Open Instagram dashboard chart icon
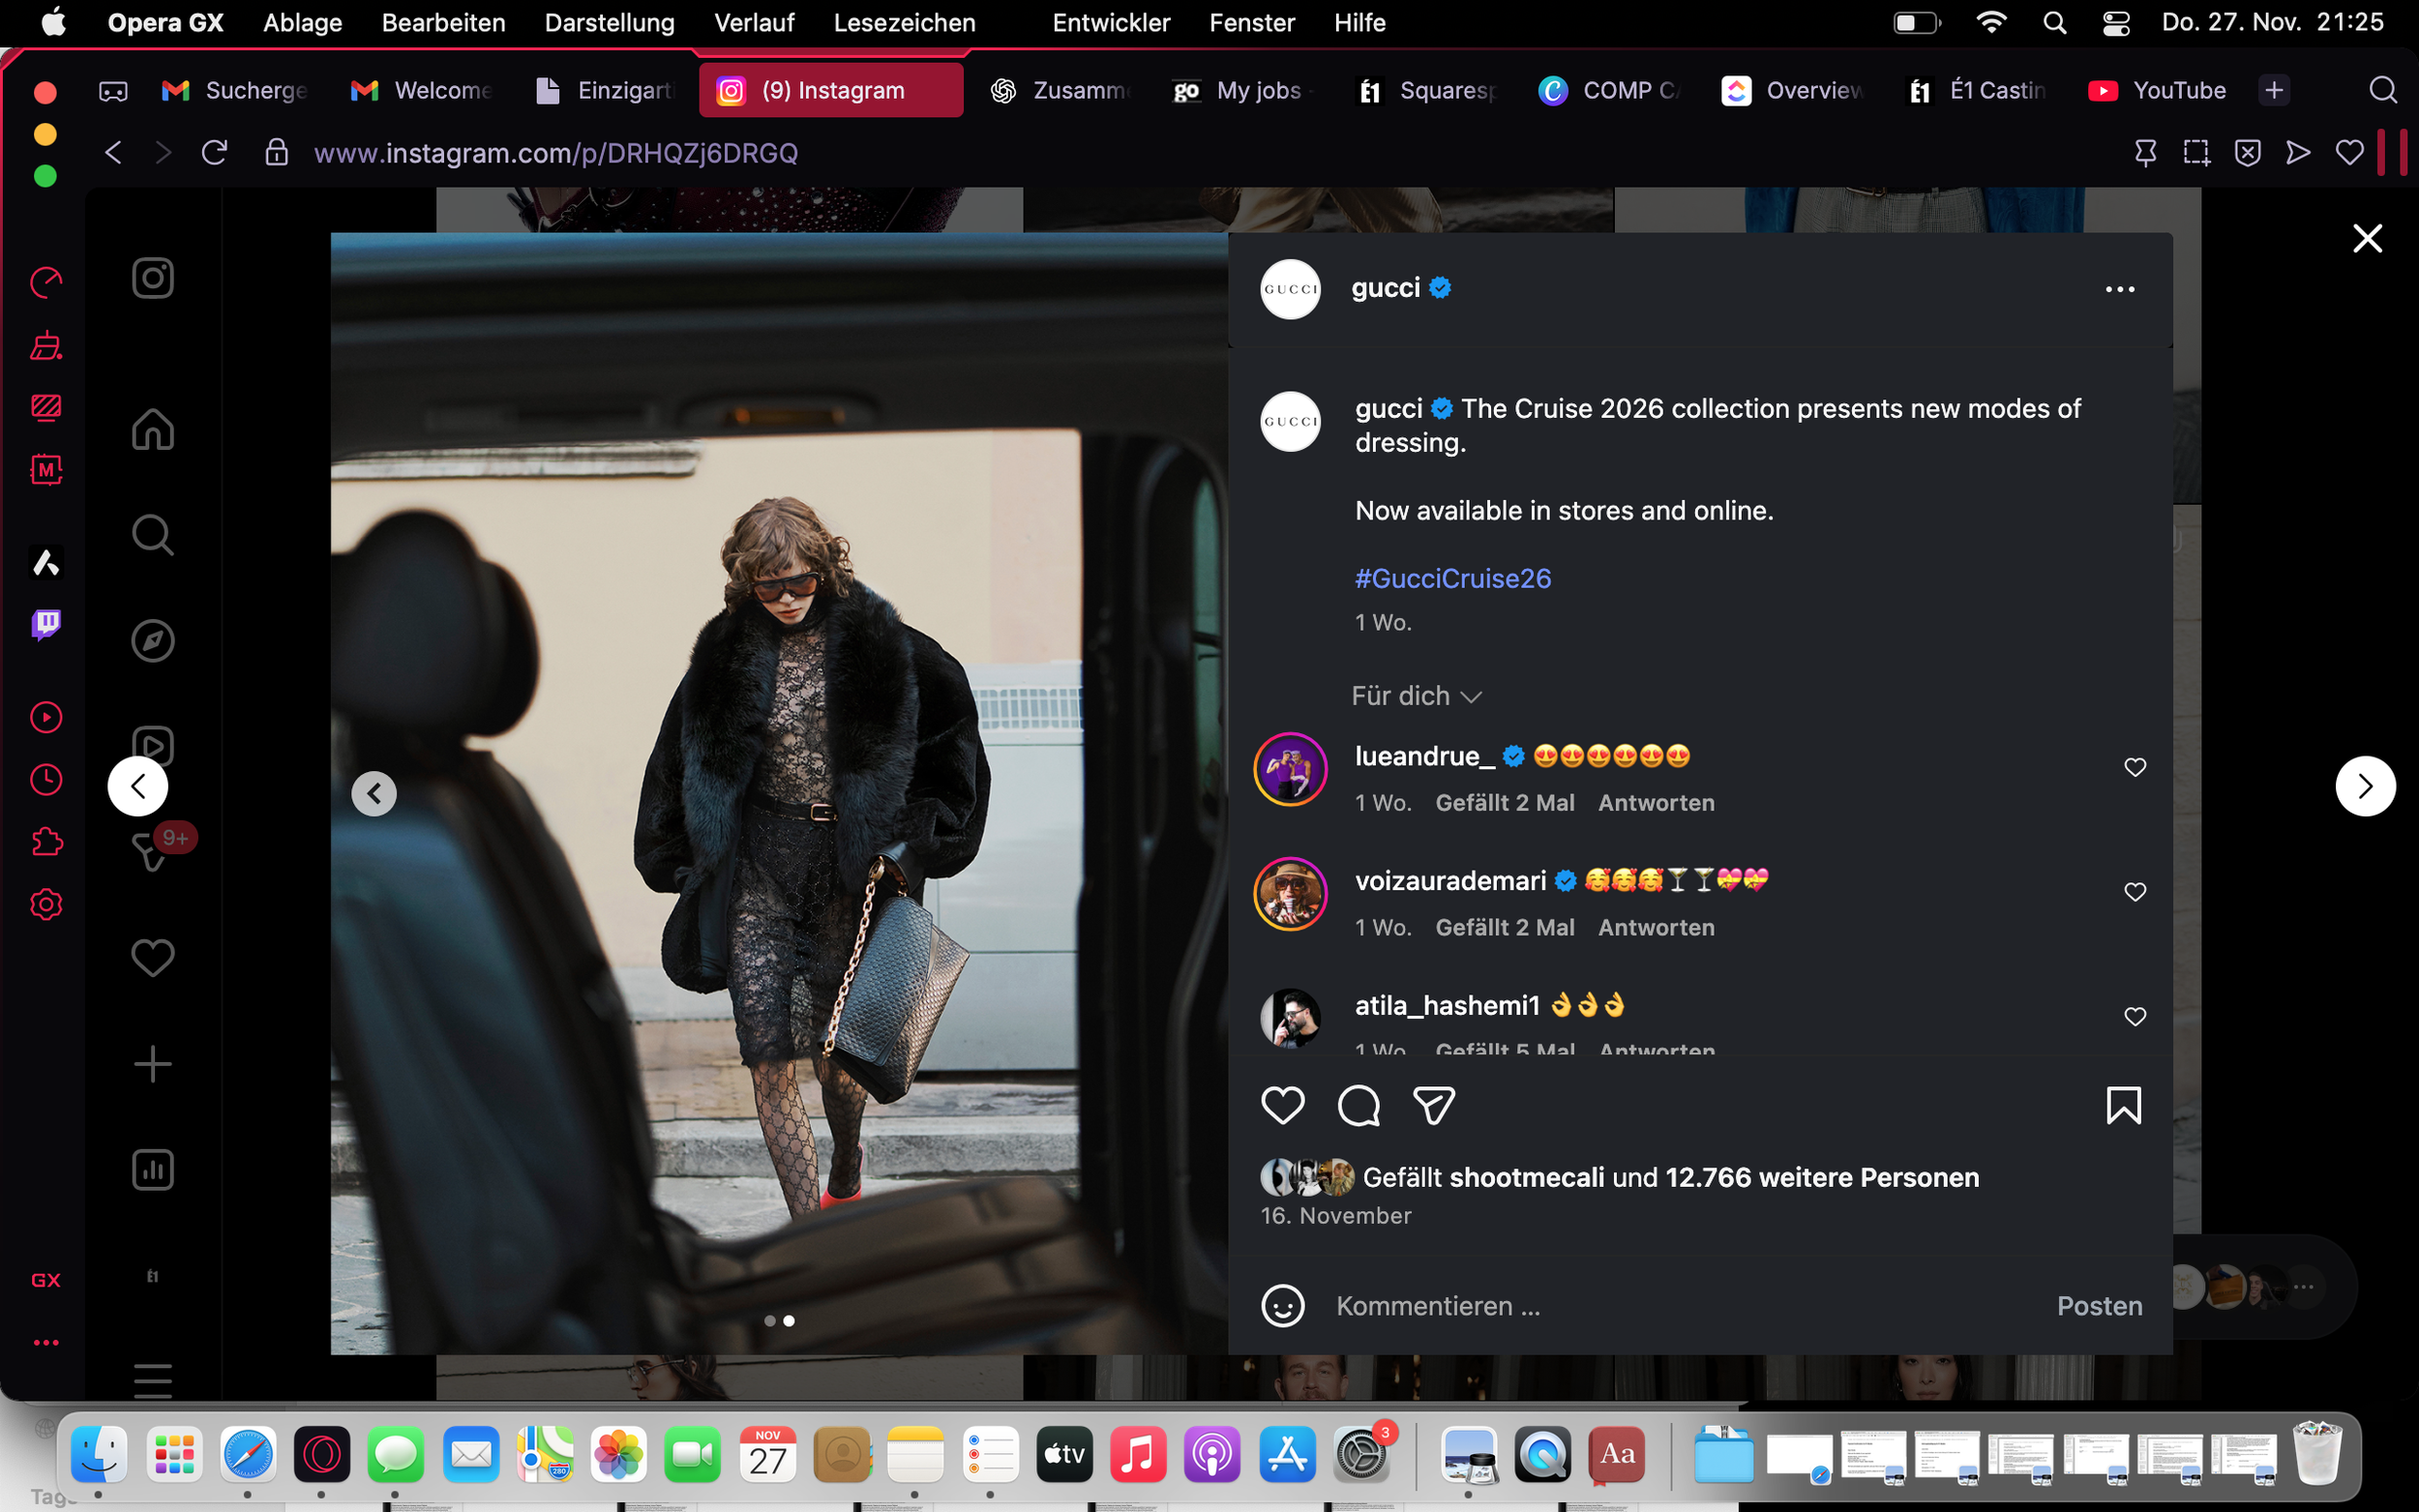The width and height of the screenshot is (2419, 1512). 153,1170
